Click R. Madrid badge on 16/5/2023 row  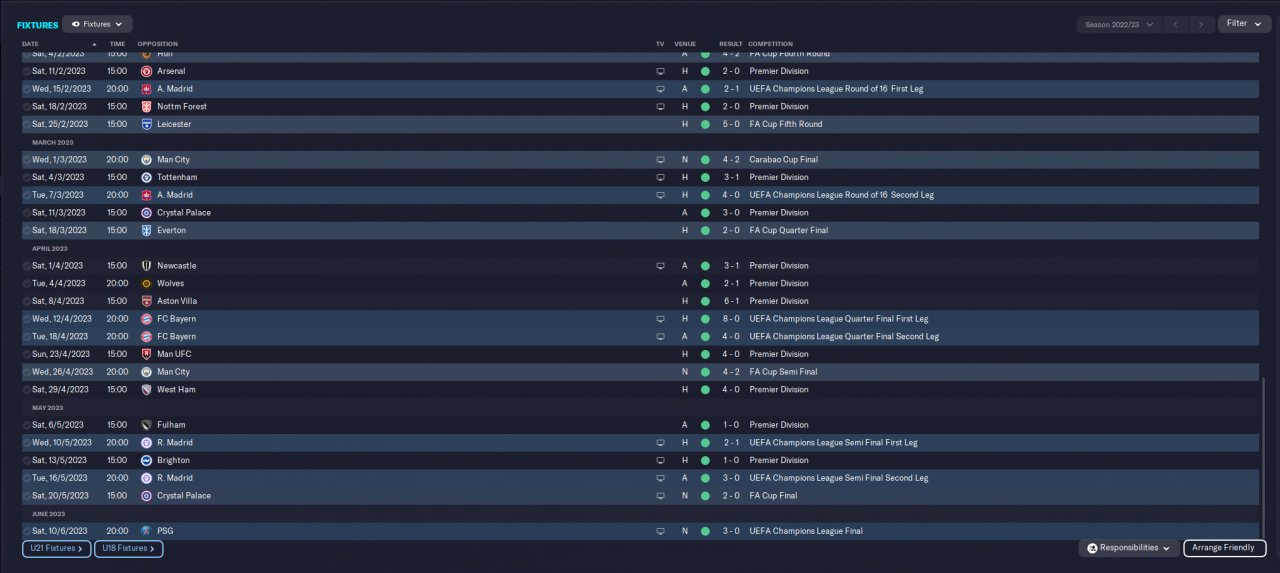[147, 478]
